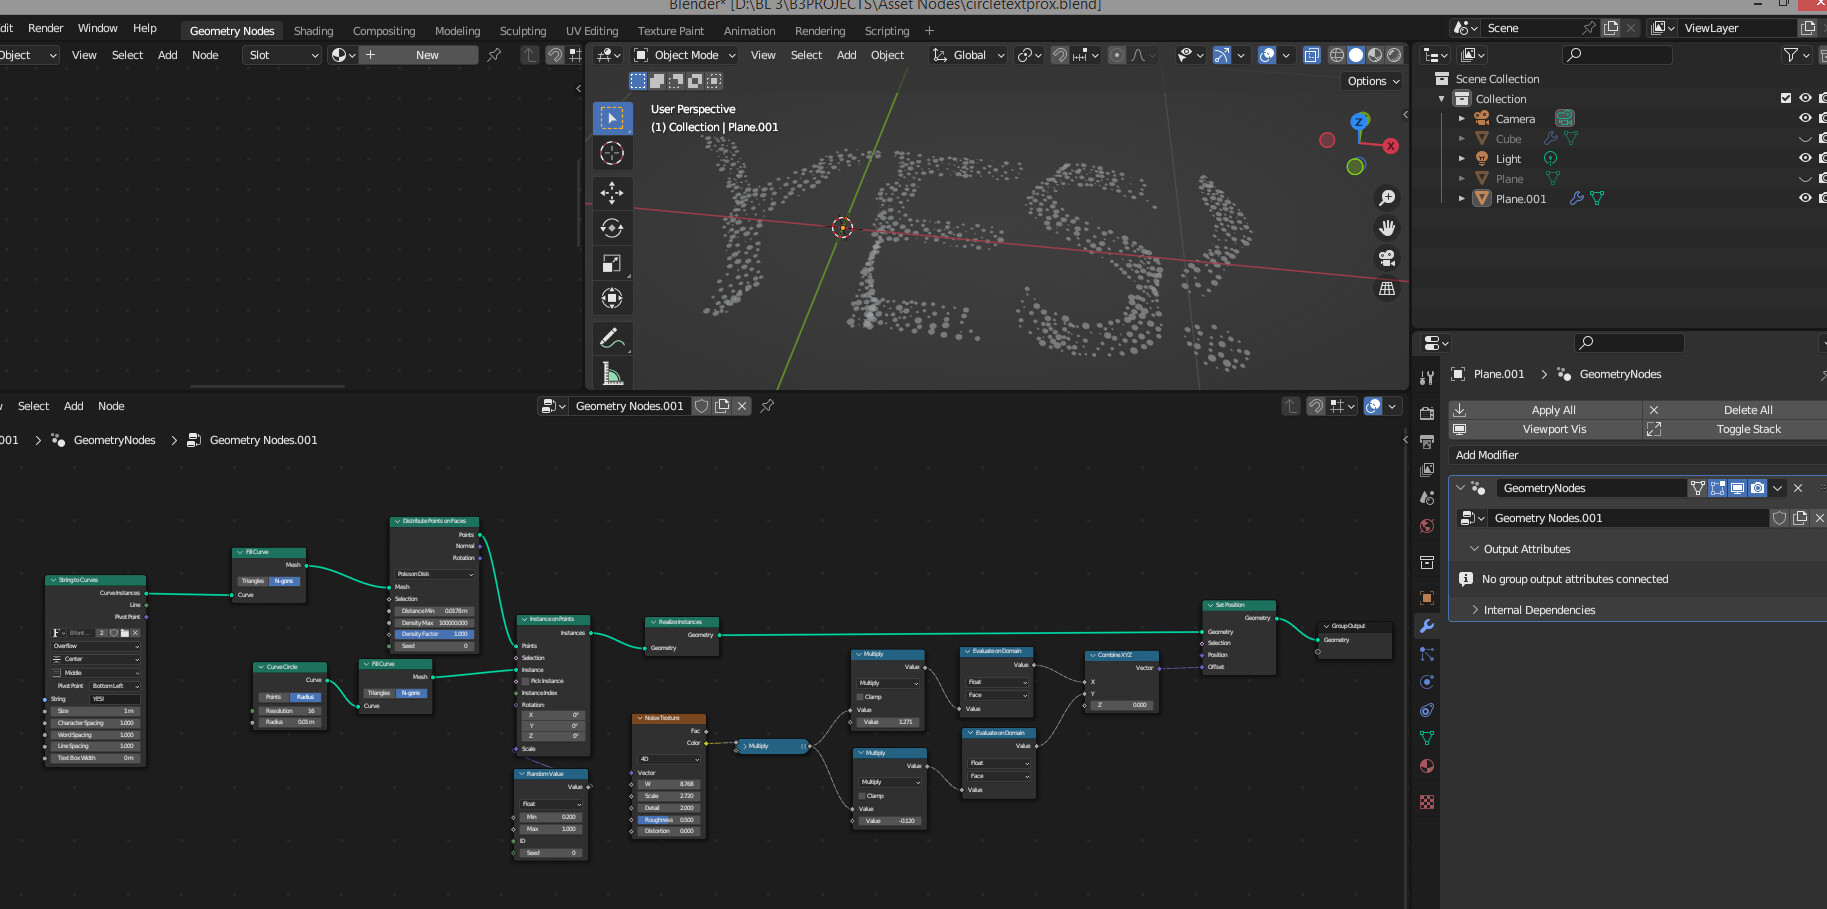This screenshot has width=1827, height=909.
Task: Open viewport Options dropdown
Action: tap(1373, 81)
